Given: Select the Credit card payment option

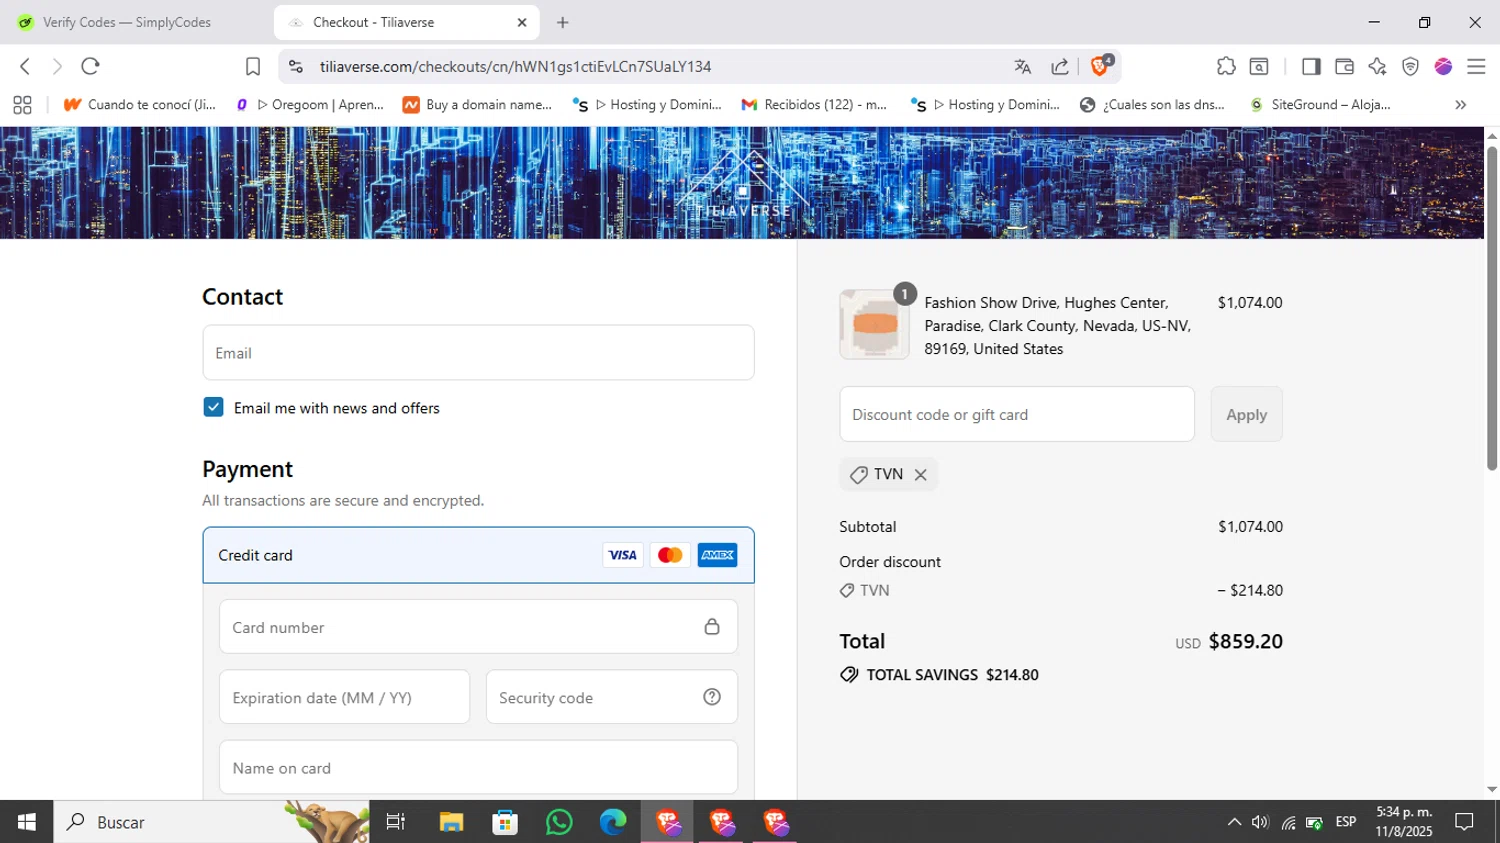Looking at the screenshot, I should coord(478,555).
